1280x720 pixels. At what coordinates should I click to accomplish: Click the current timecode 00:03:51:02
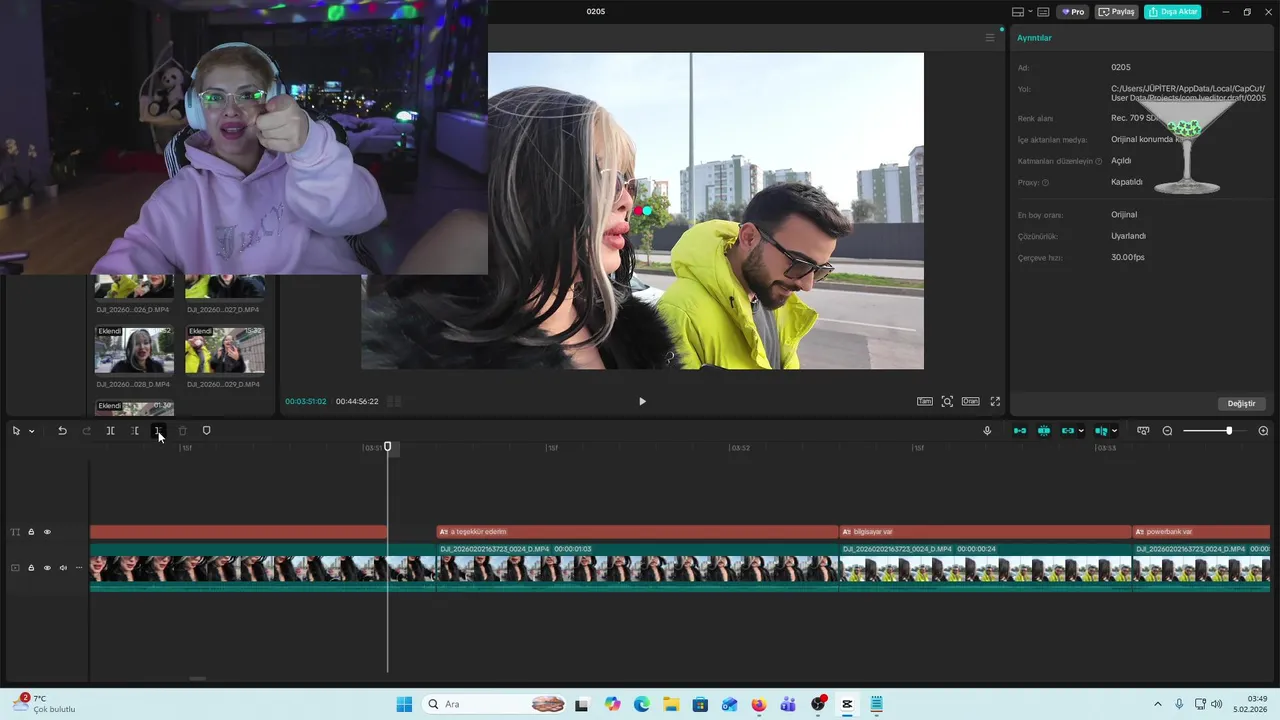click(x=306, y=401)
